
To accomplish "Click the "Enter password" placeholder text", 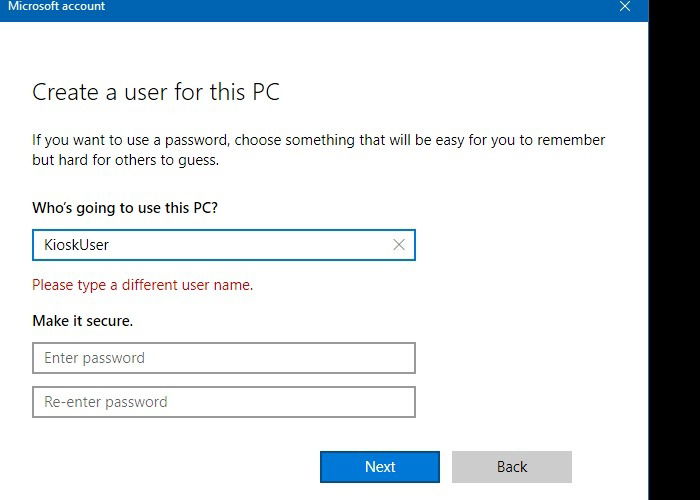I will click(94, 358).
